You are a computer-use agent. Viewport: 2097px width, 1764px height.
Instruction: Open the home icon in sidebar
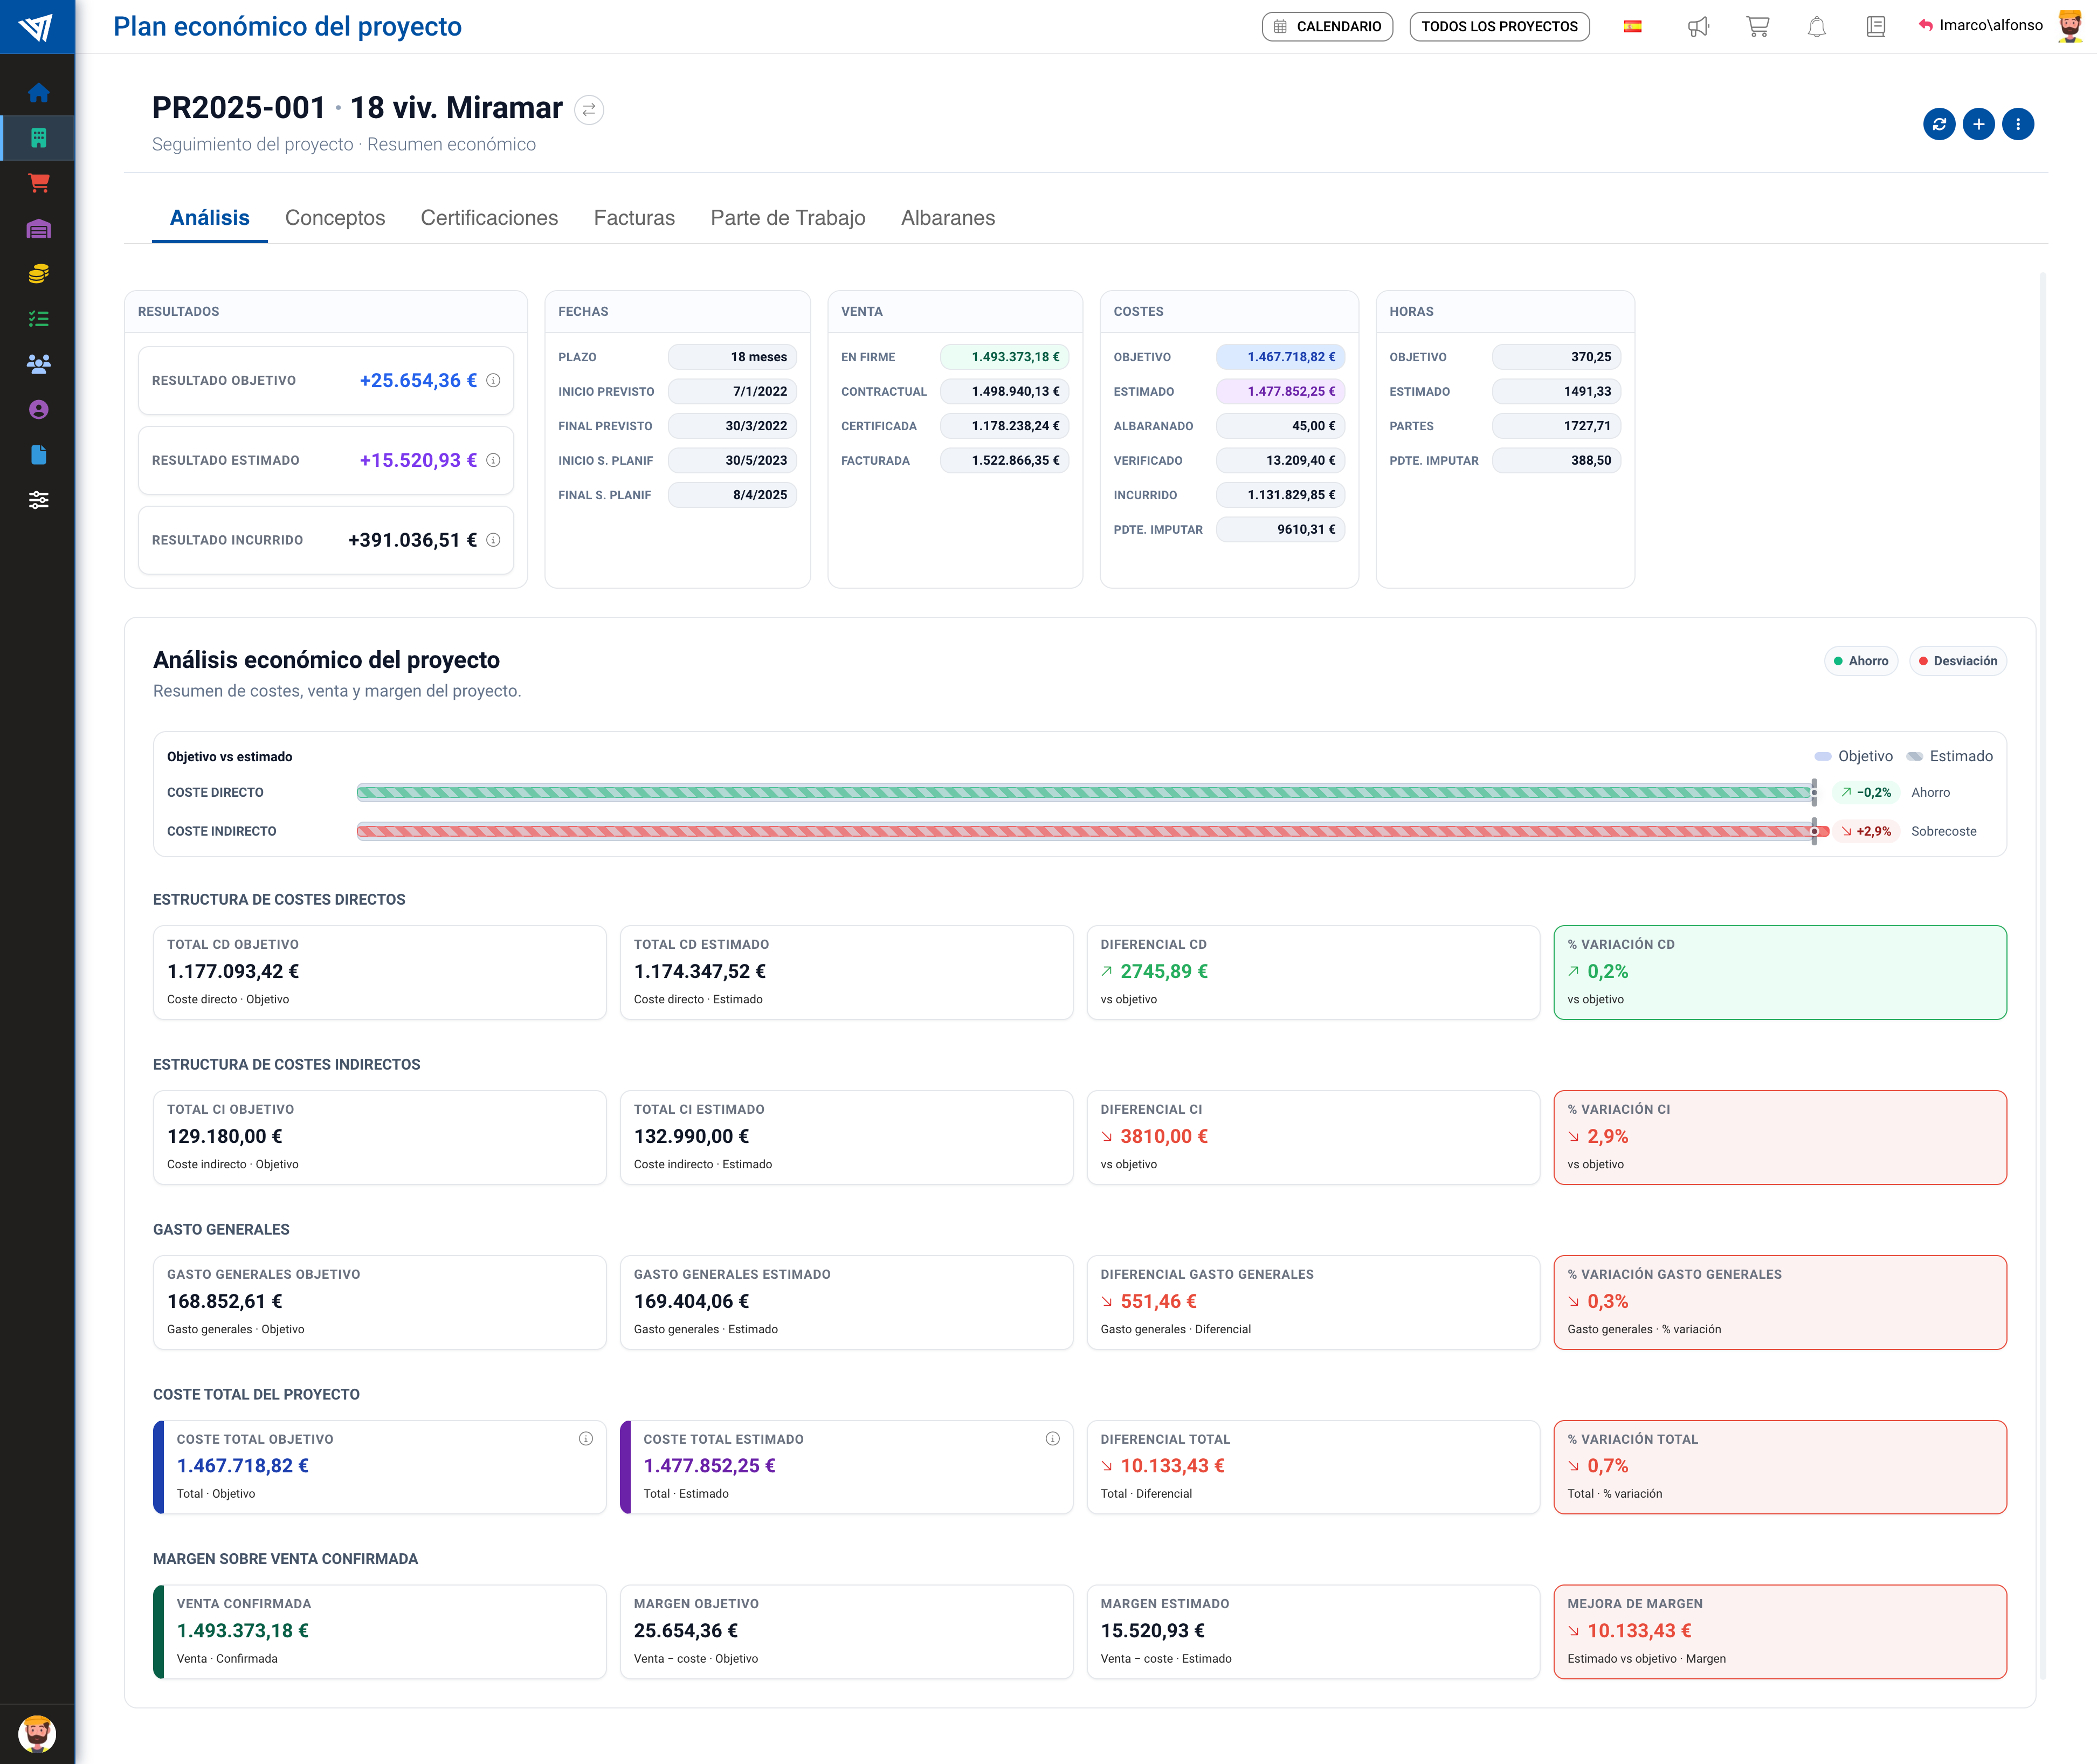(x=38, y=93)
